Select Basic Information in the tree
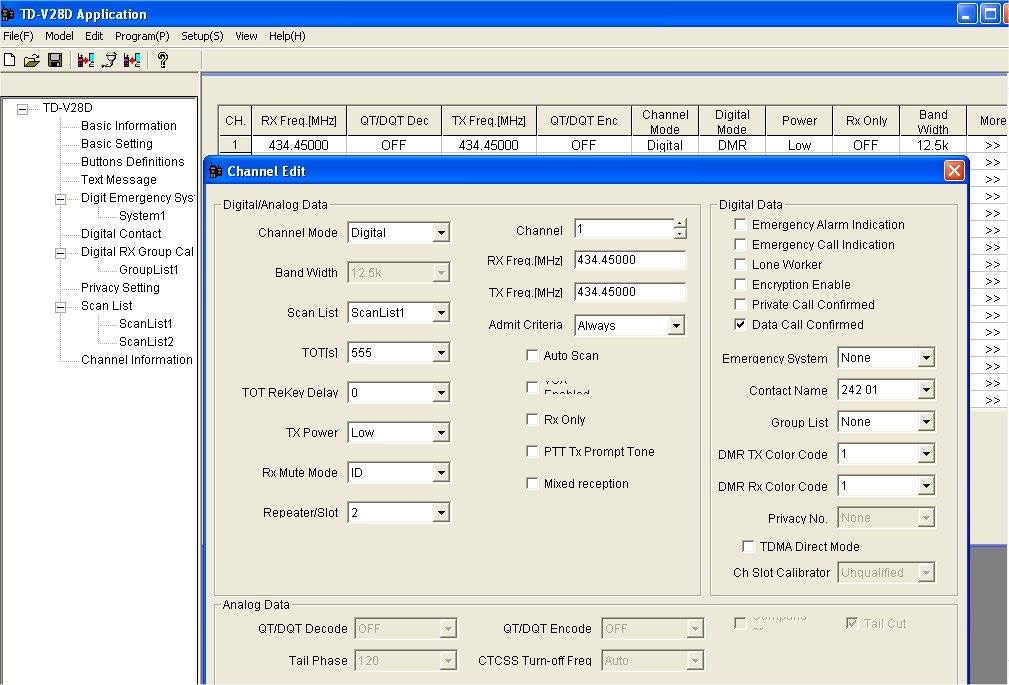Viewport: 1009px width, 685px height. [x=129, y=126]
